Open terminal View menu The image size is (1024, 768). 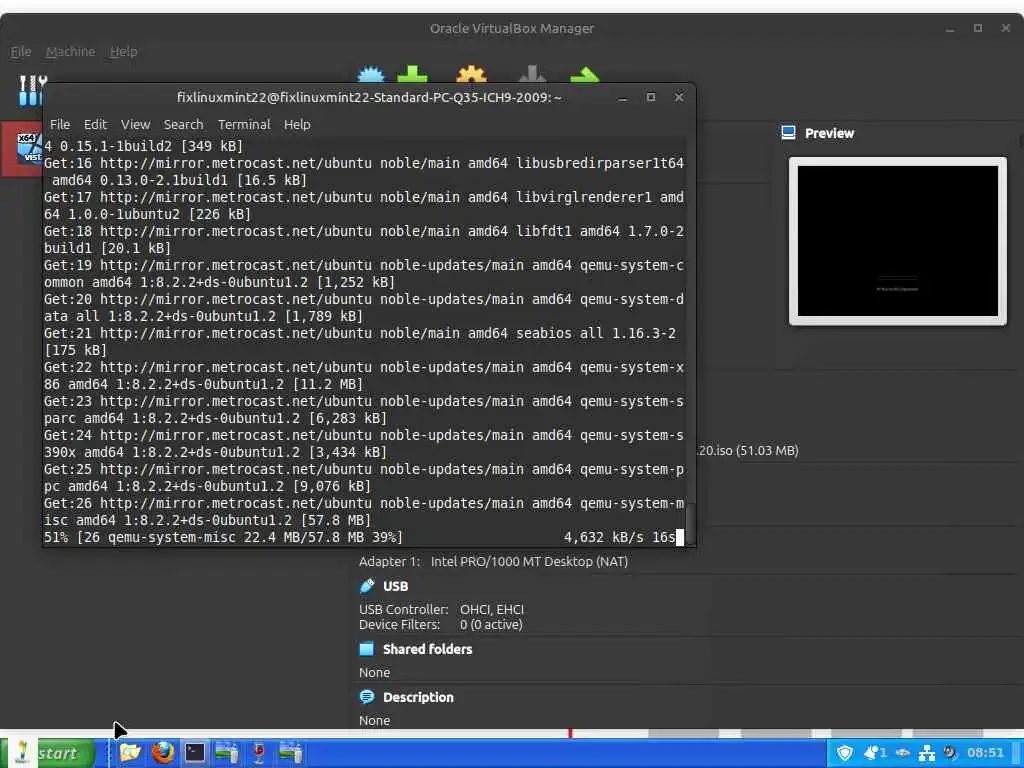tap(135, 124)
